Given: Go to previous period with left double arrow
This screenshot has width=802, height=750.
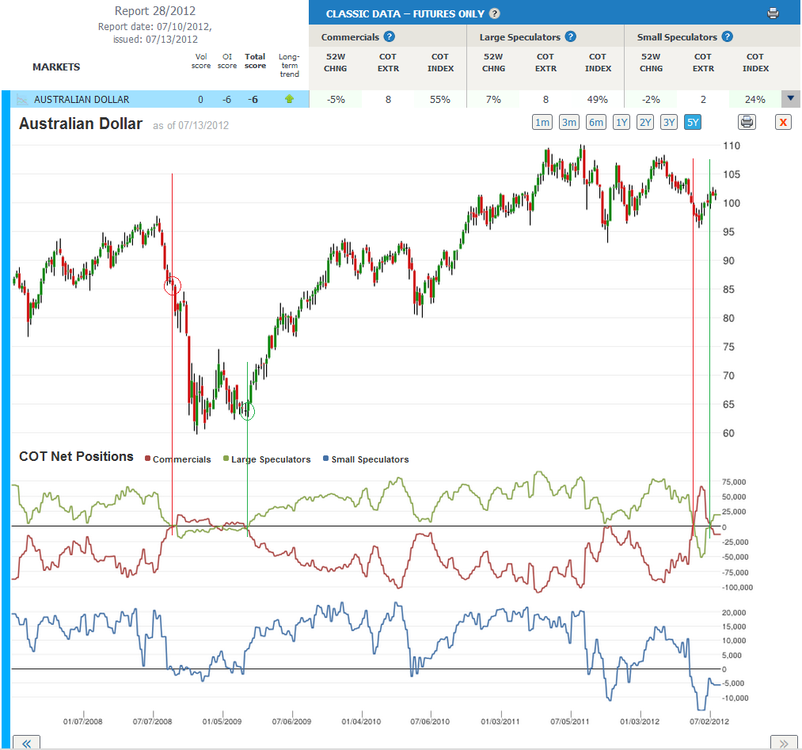Looking at the screenshot, I should (x=26, y=743).
